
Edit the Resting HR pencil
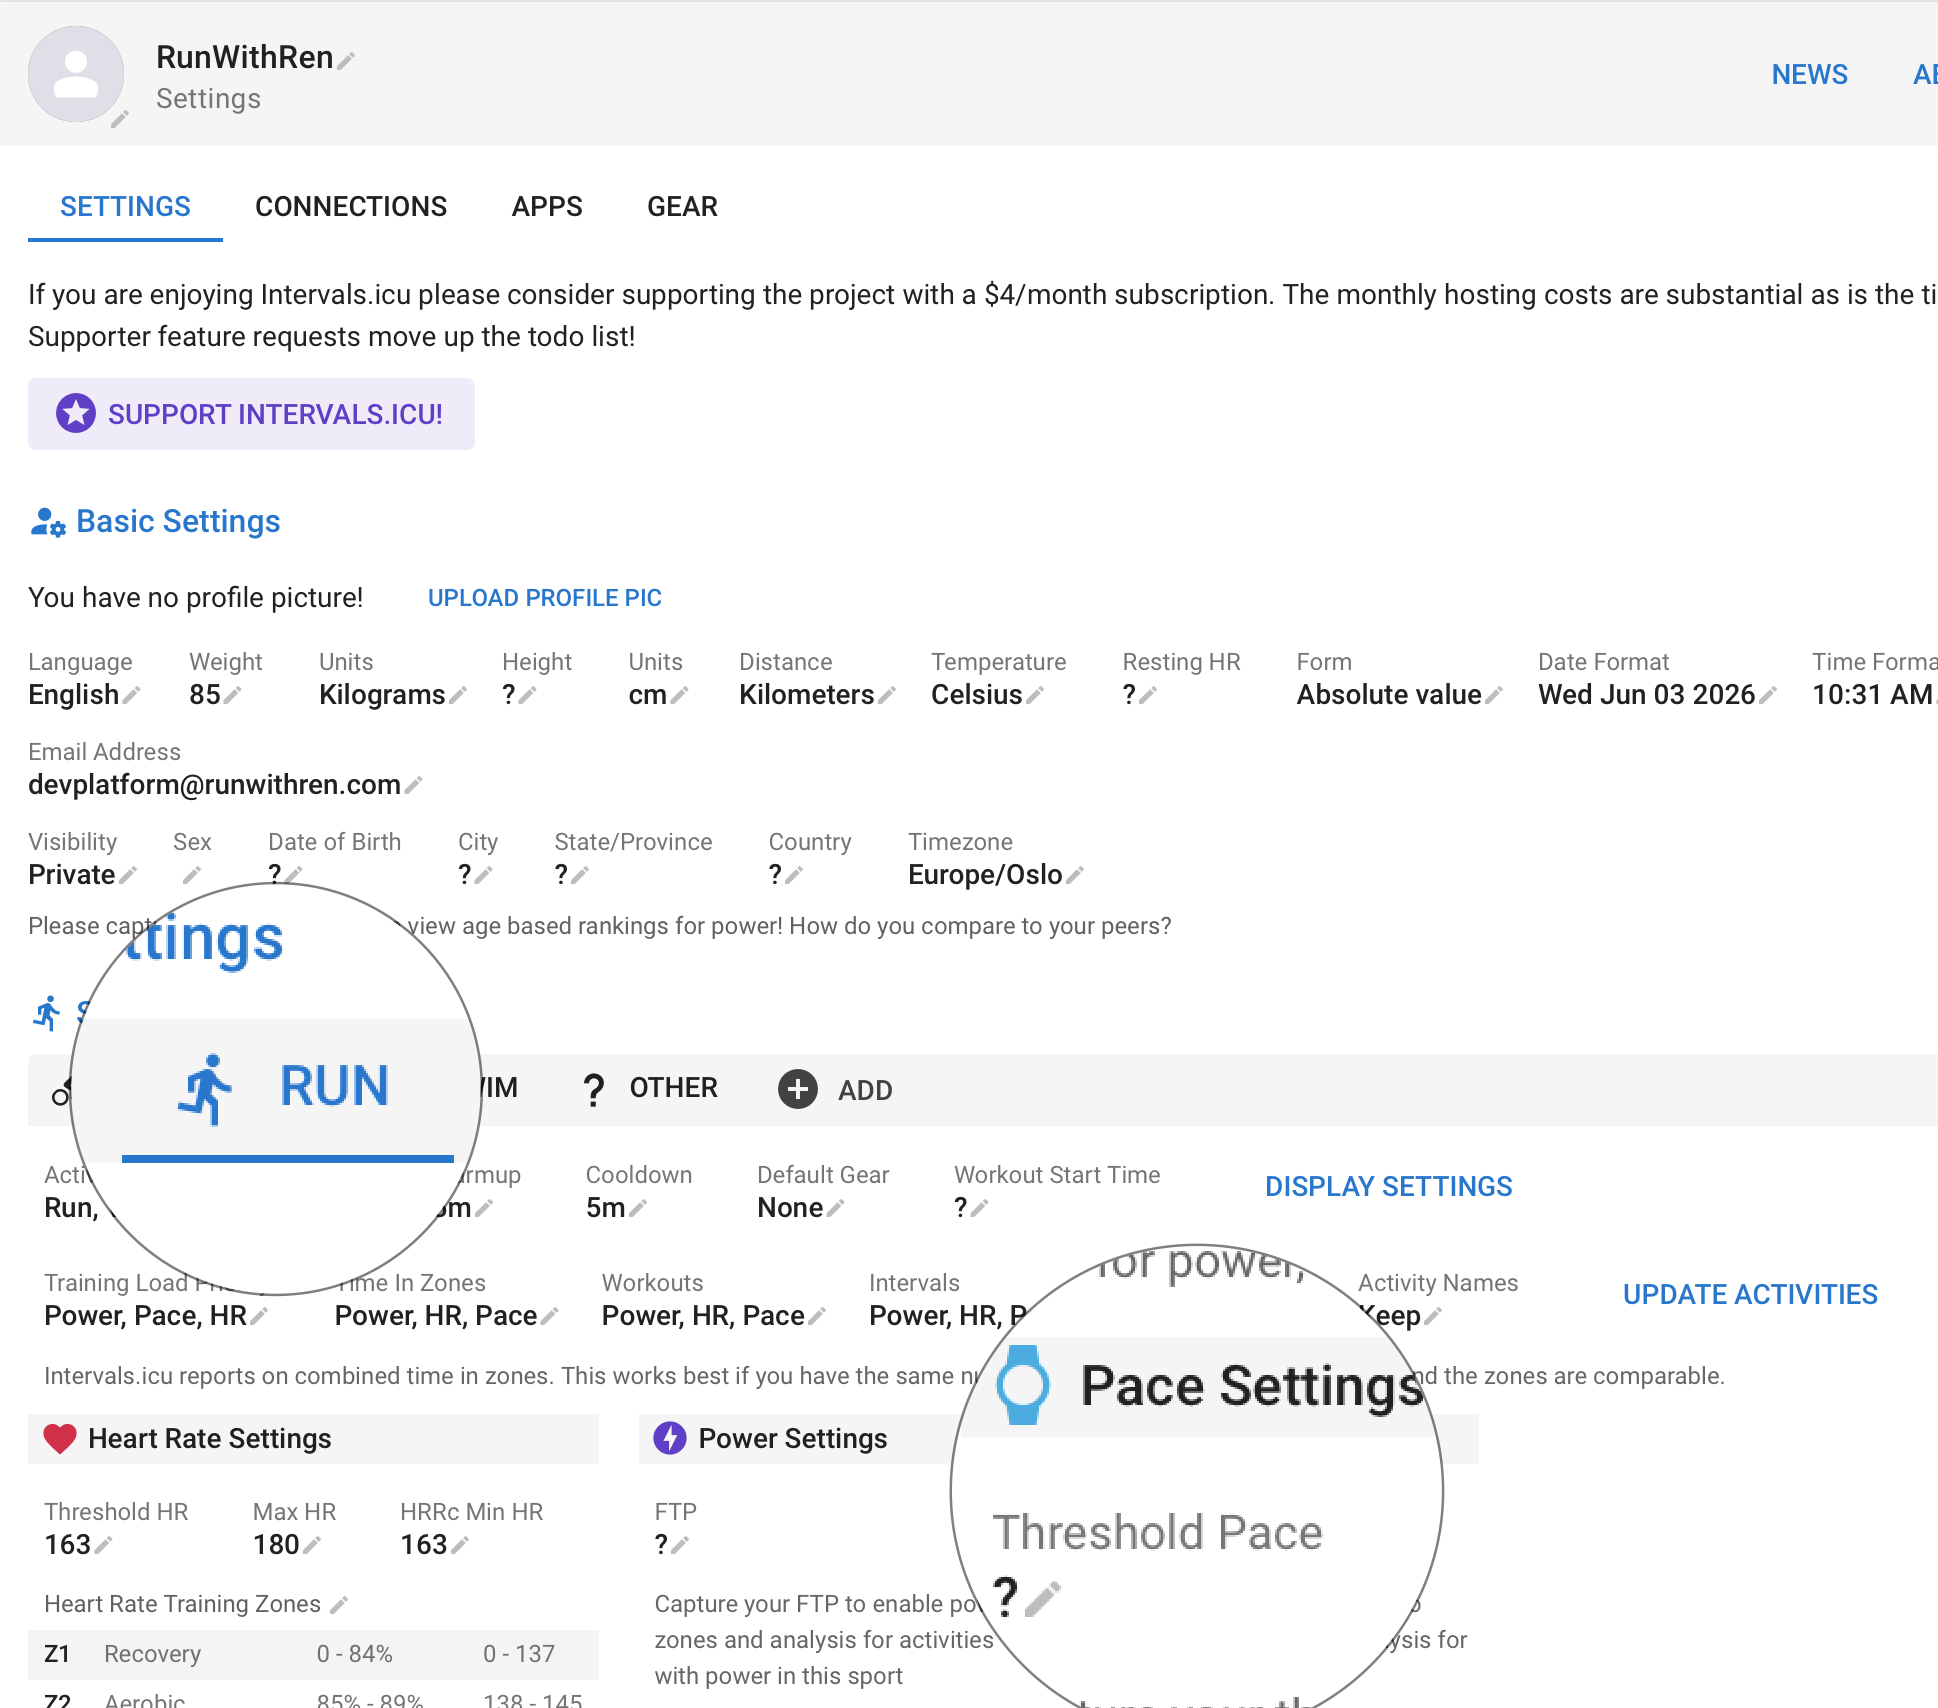click(1148, 695)
